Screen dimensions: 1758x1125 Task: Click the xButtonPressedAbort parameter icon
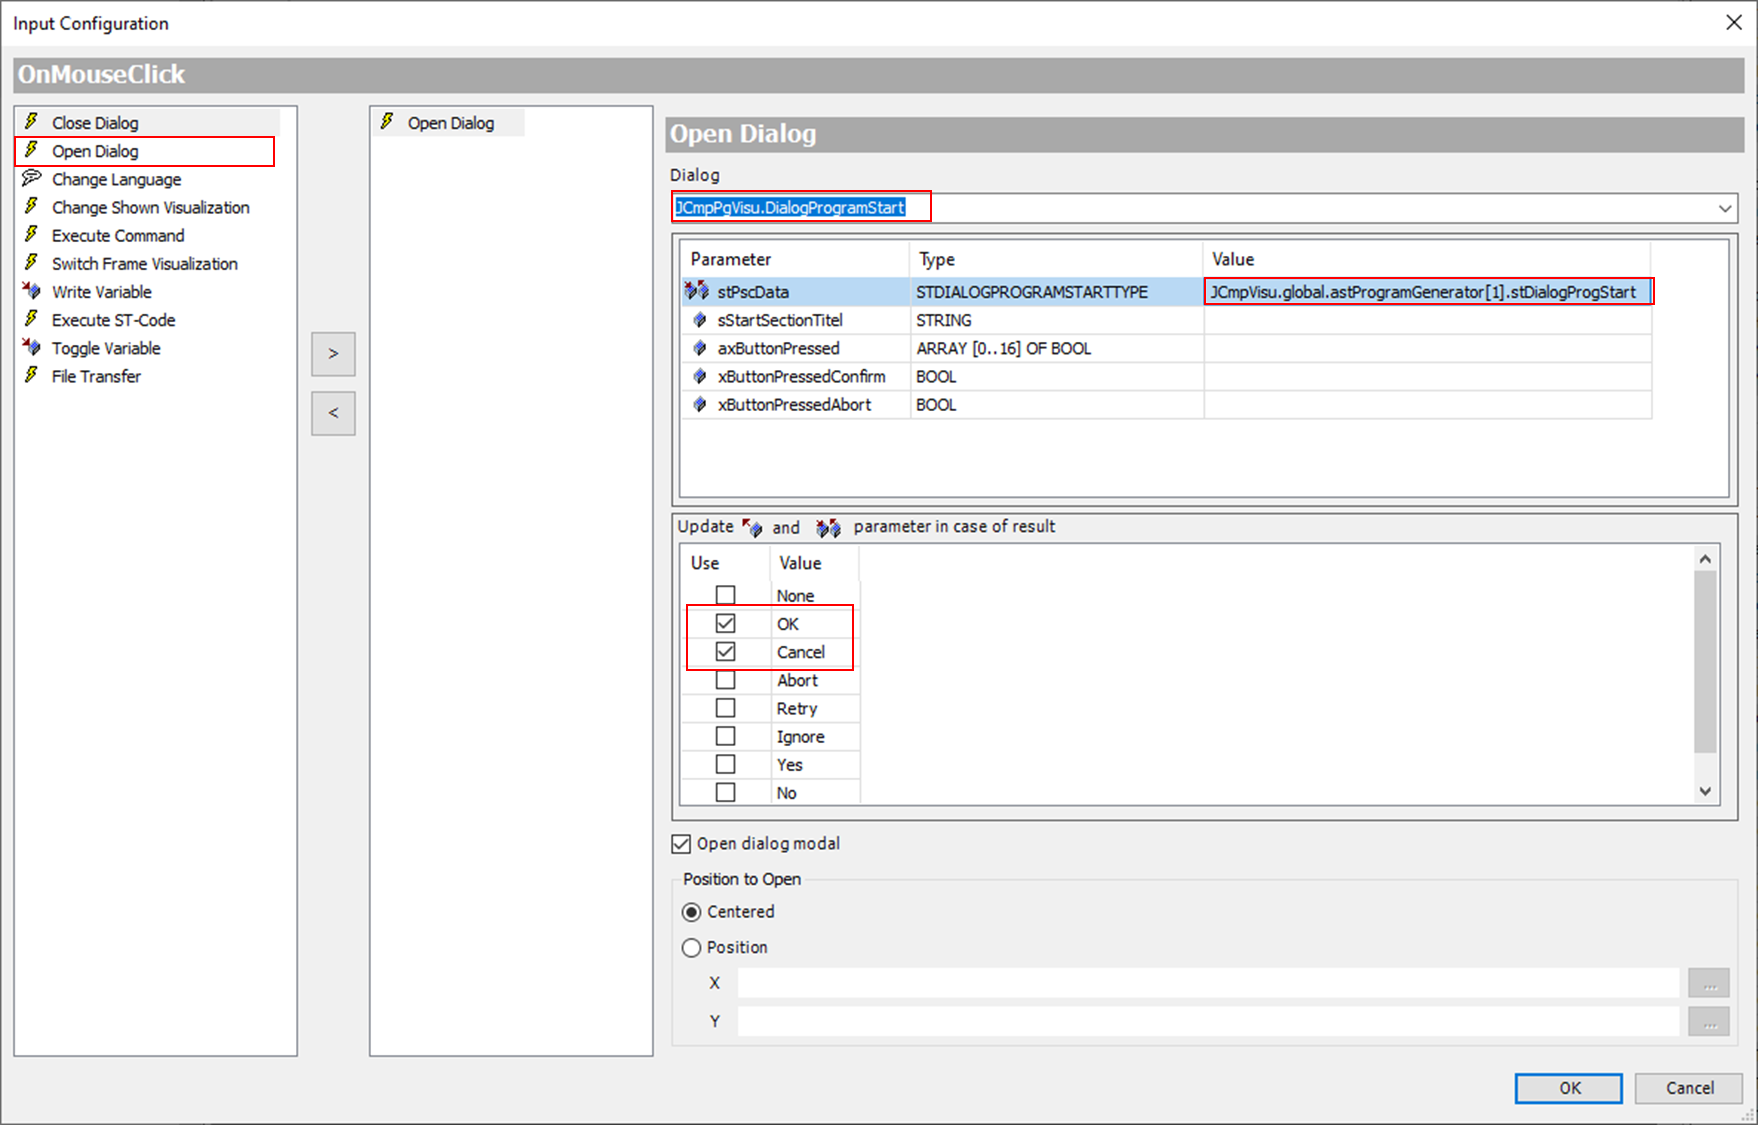pyautogui.click(x=700, y=404)
